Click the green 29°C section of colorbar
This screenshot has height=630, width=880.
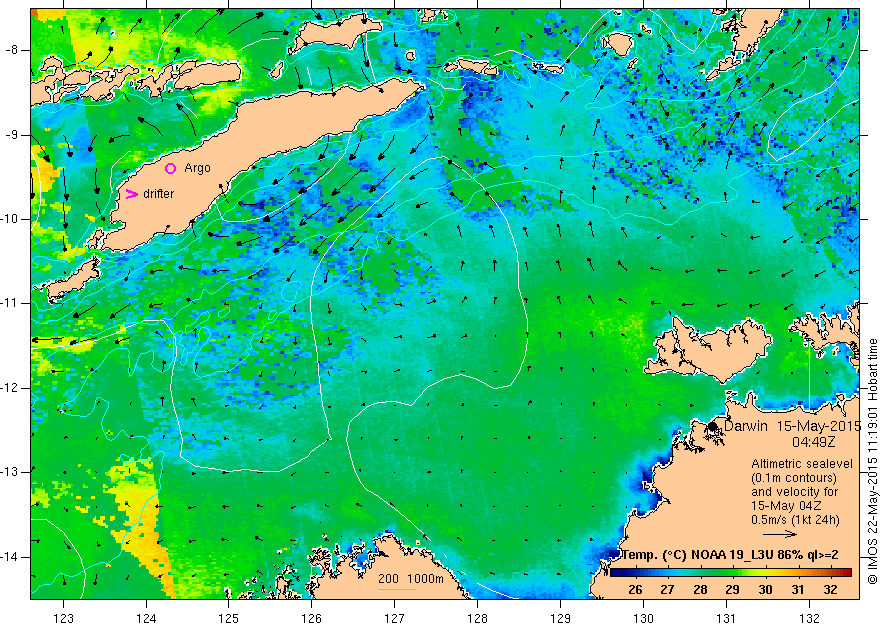pyautogui.click(x=732, y=573)
